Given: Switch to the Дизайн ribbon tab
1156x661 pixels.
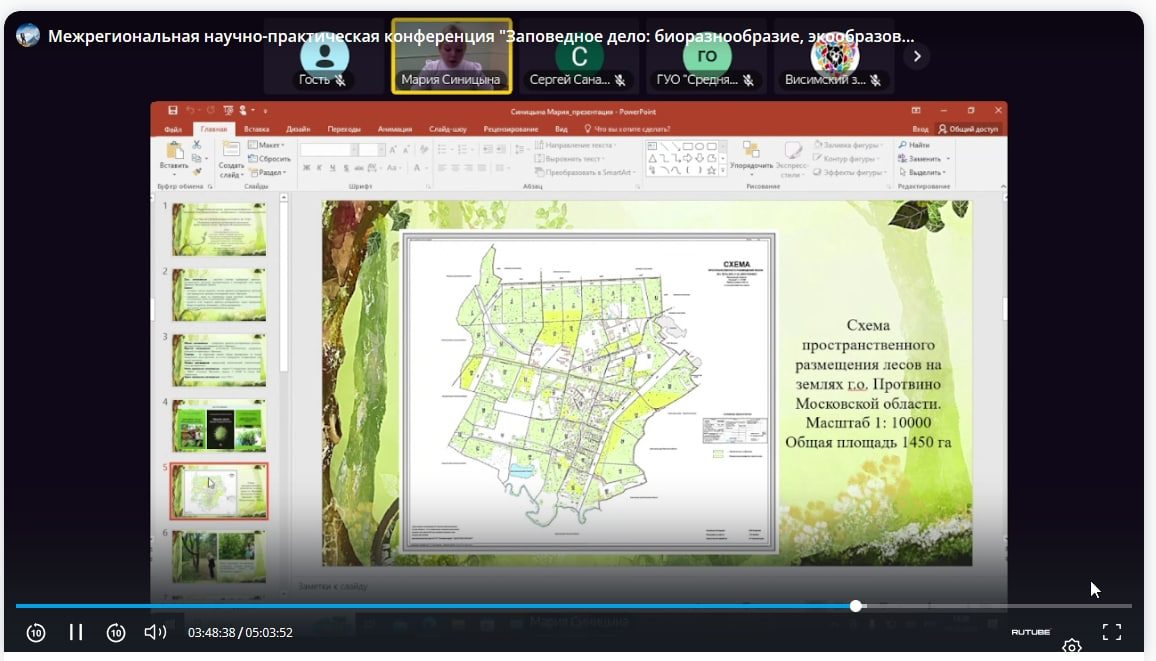Looking at the screenshot, I should tap(298, 129).
